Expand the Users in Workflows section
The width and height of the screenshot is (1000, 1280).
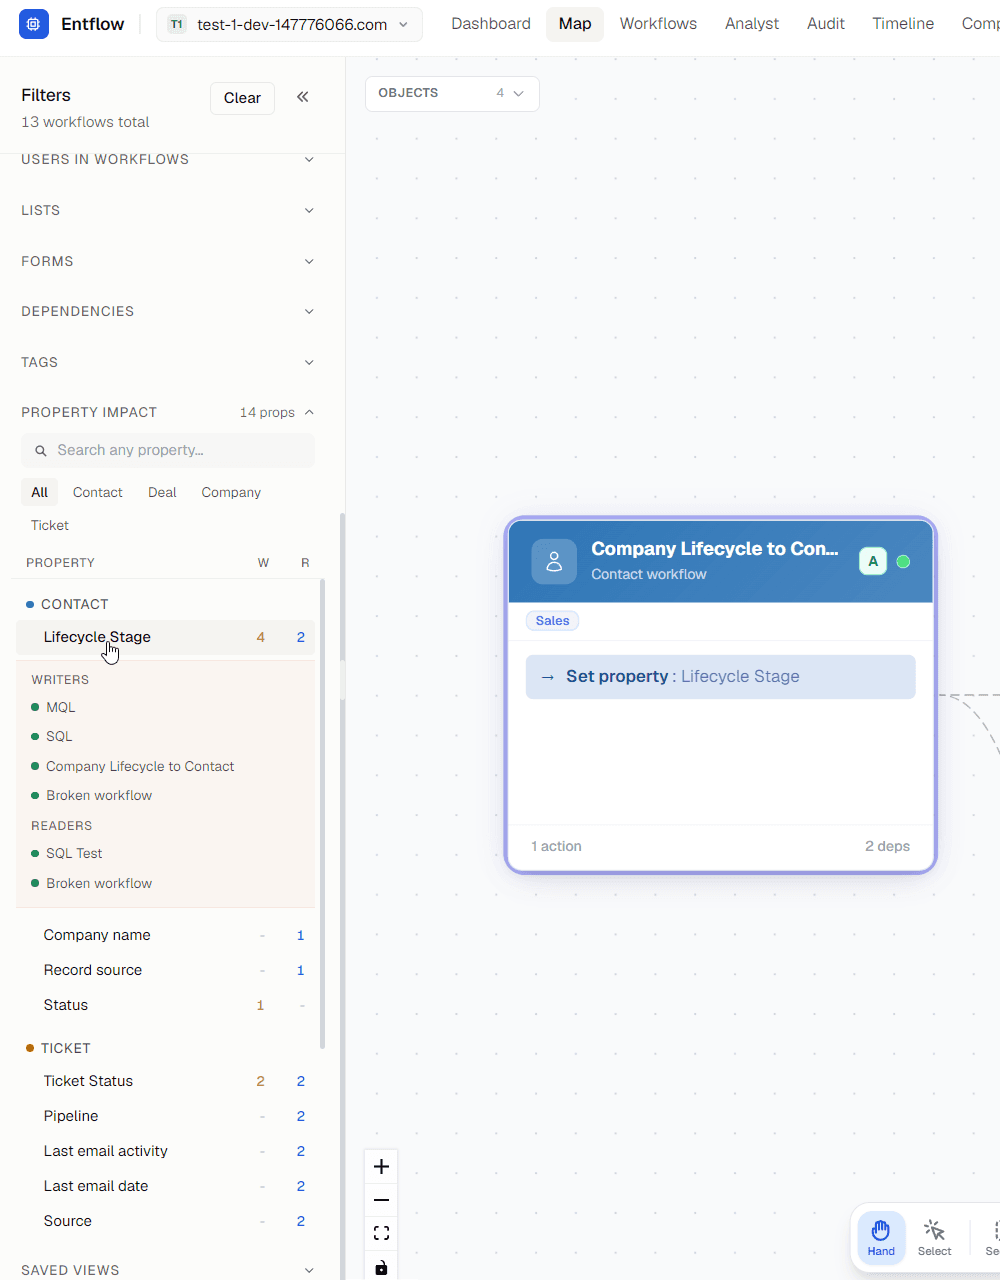[168, 159]
